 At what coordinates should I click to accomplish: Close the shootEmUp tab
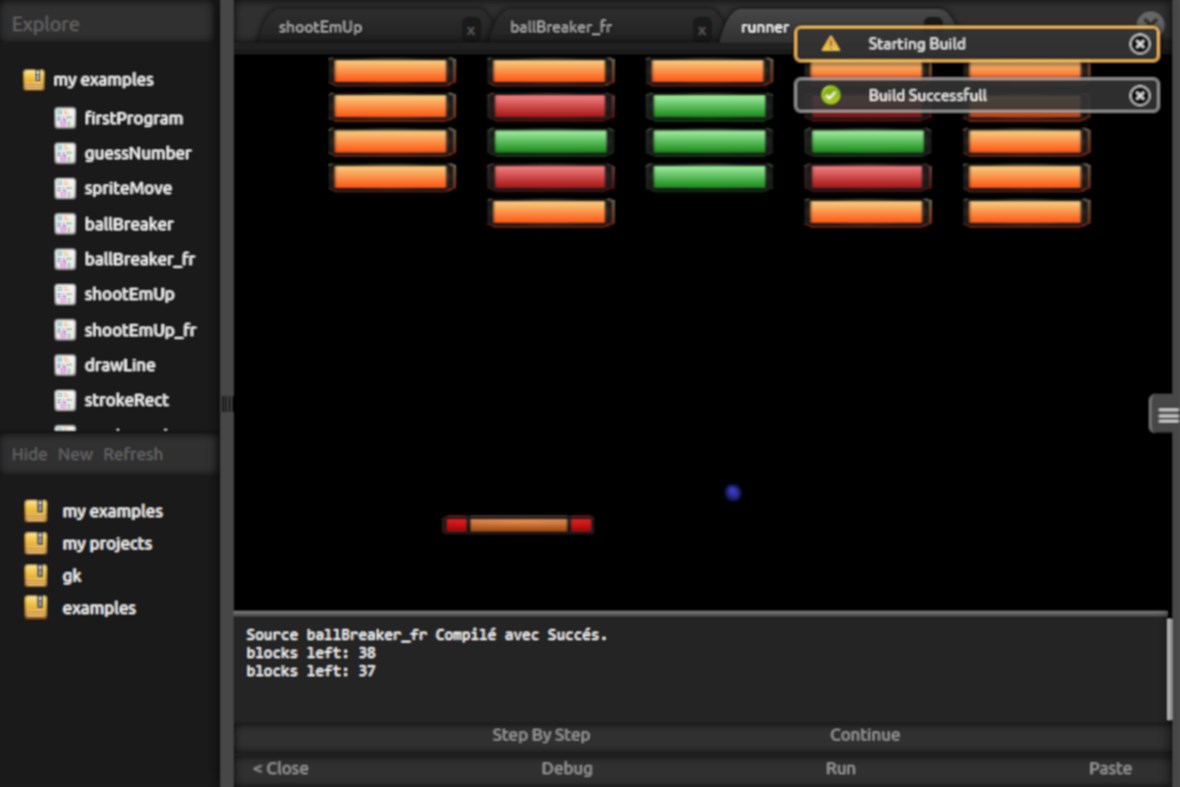[x=470, y=31]
